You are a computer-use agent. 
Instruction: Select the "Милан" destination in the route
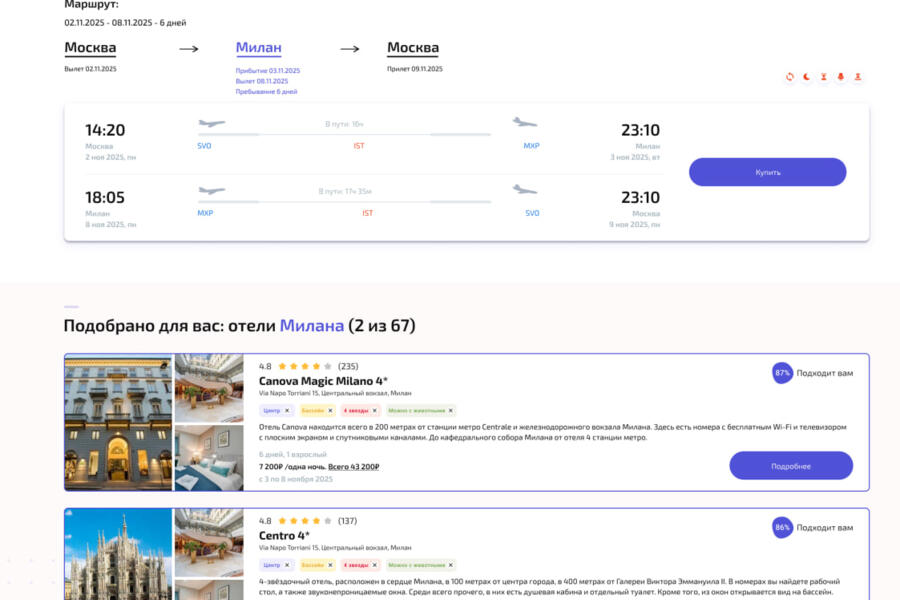point(258,48)
